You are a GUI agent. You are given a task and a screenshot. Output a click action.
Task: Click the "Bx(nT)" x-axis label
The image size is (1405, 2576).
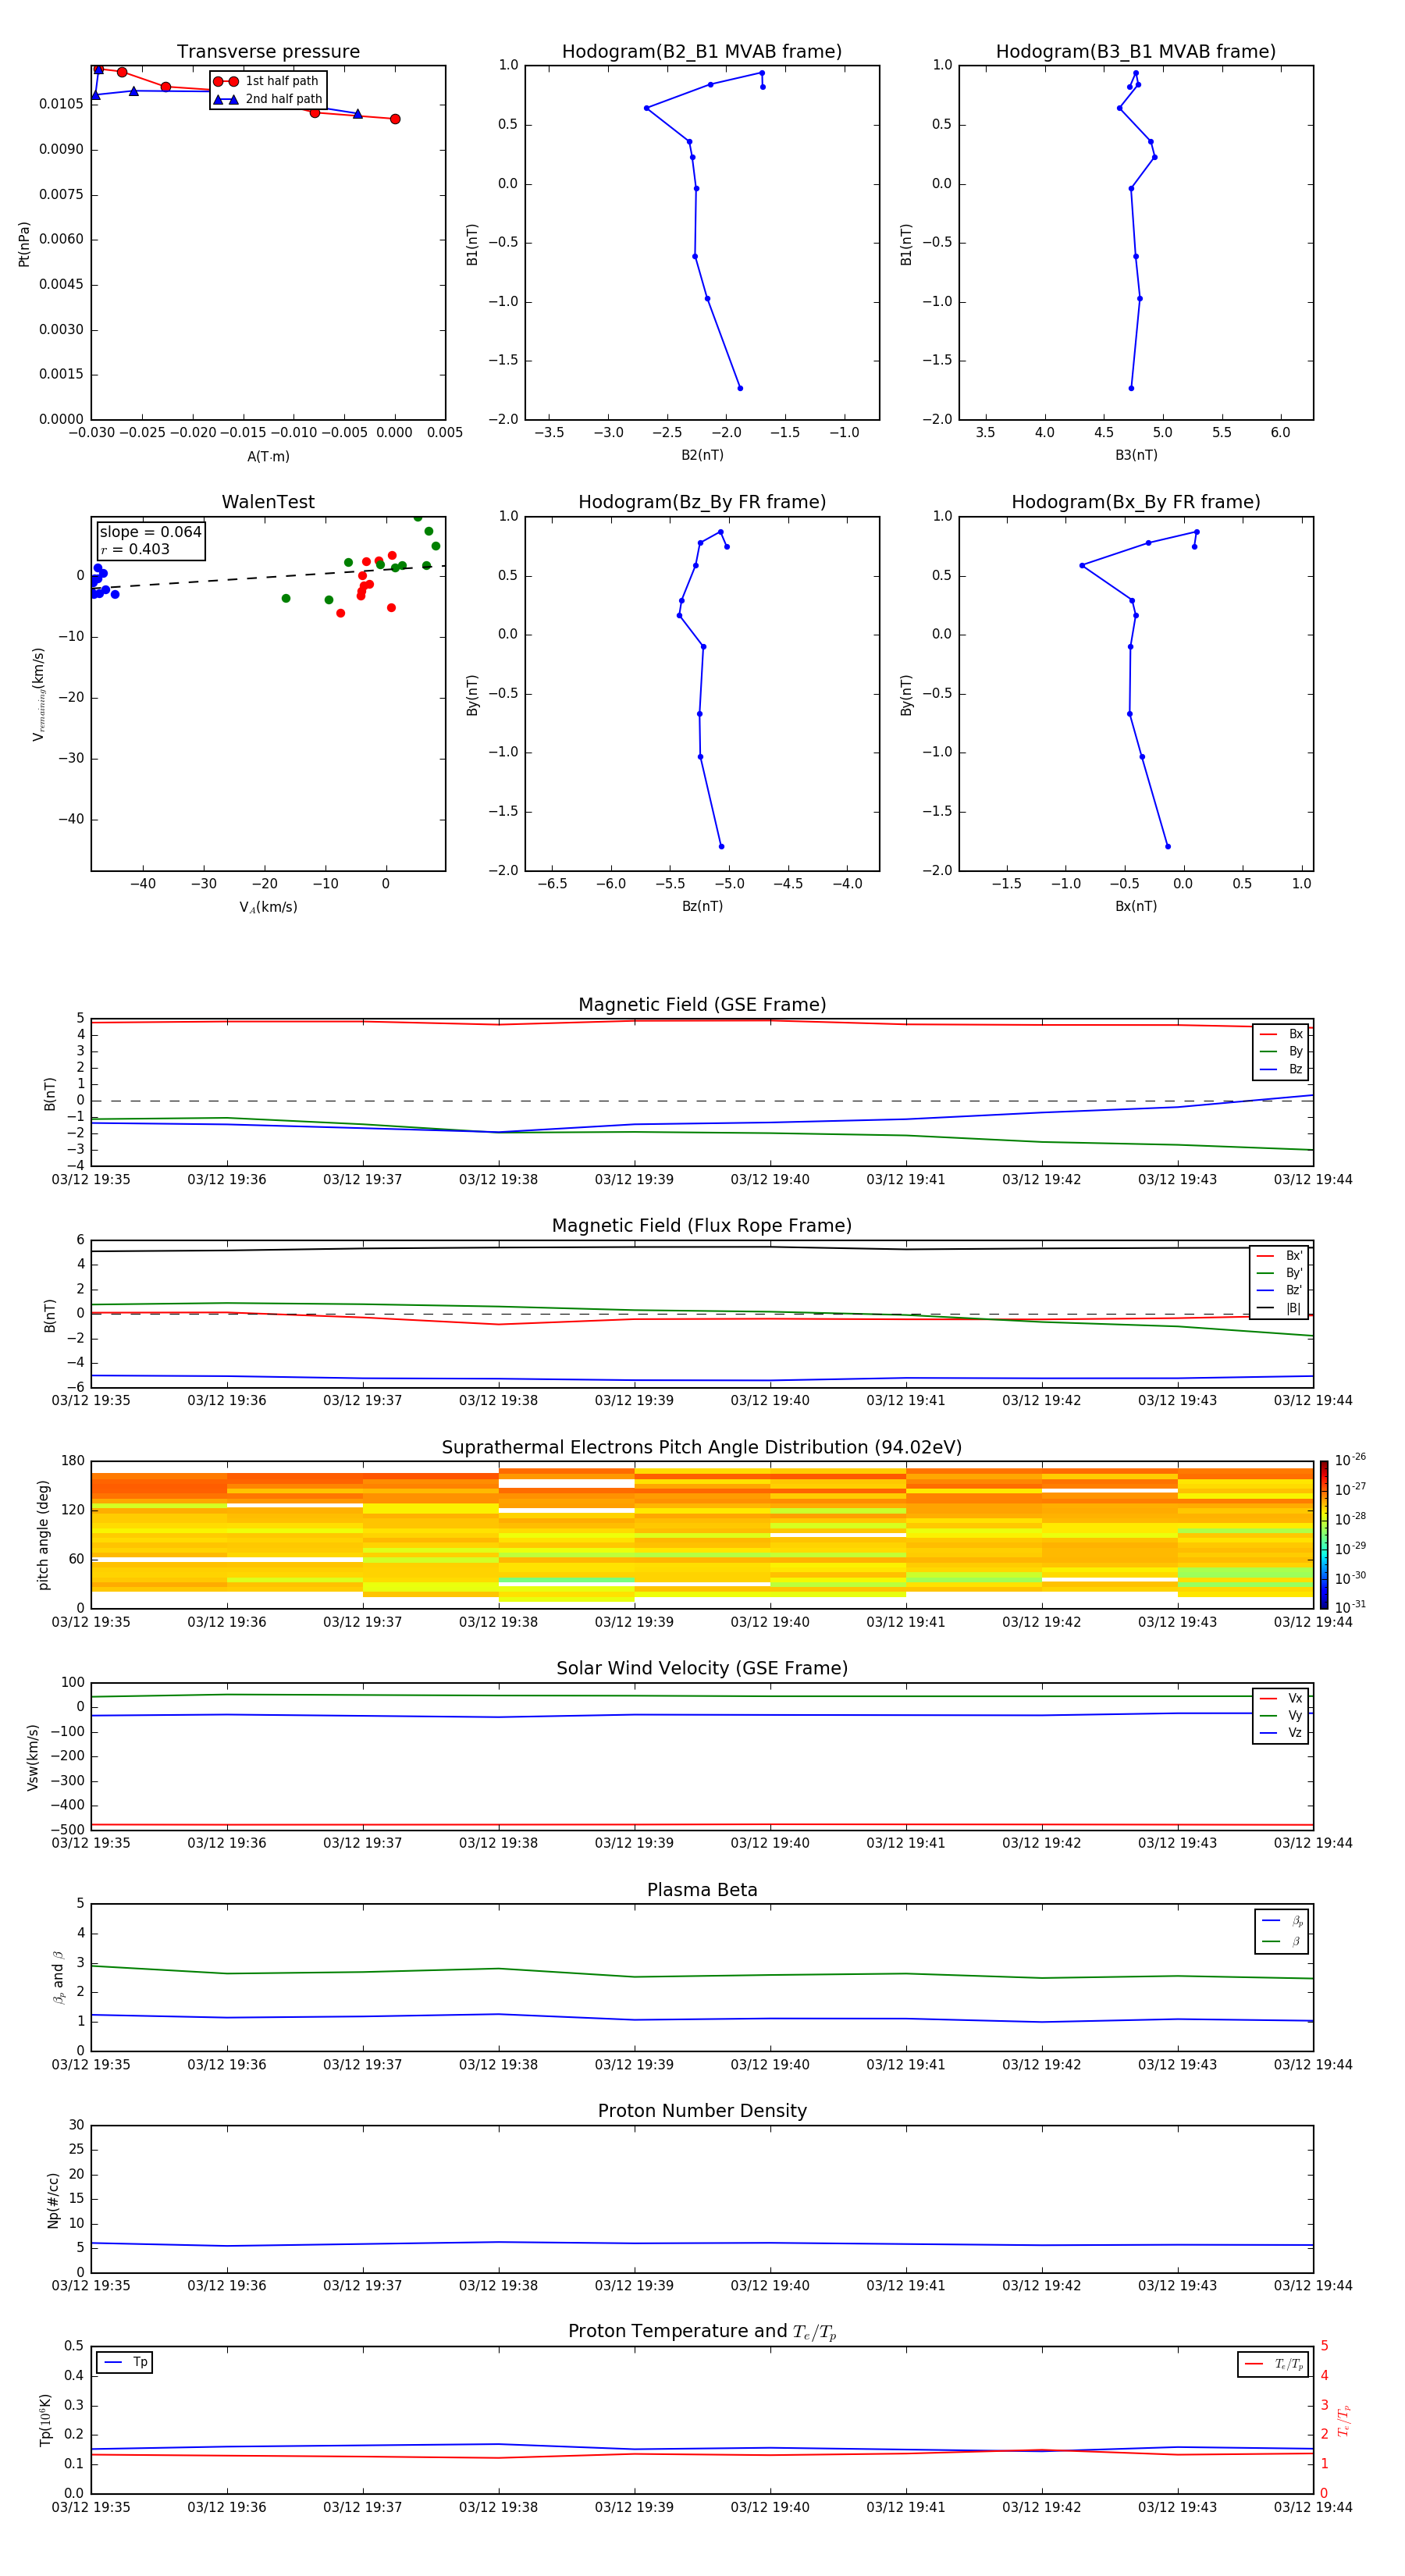1136,906
